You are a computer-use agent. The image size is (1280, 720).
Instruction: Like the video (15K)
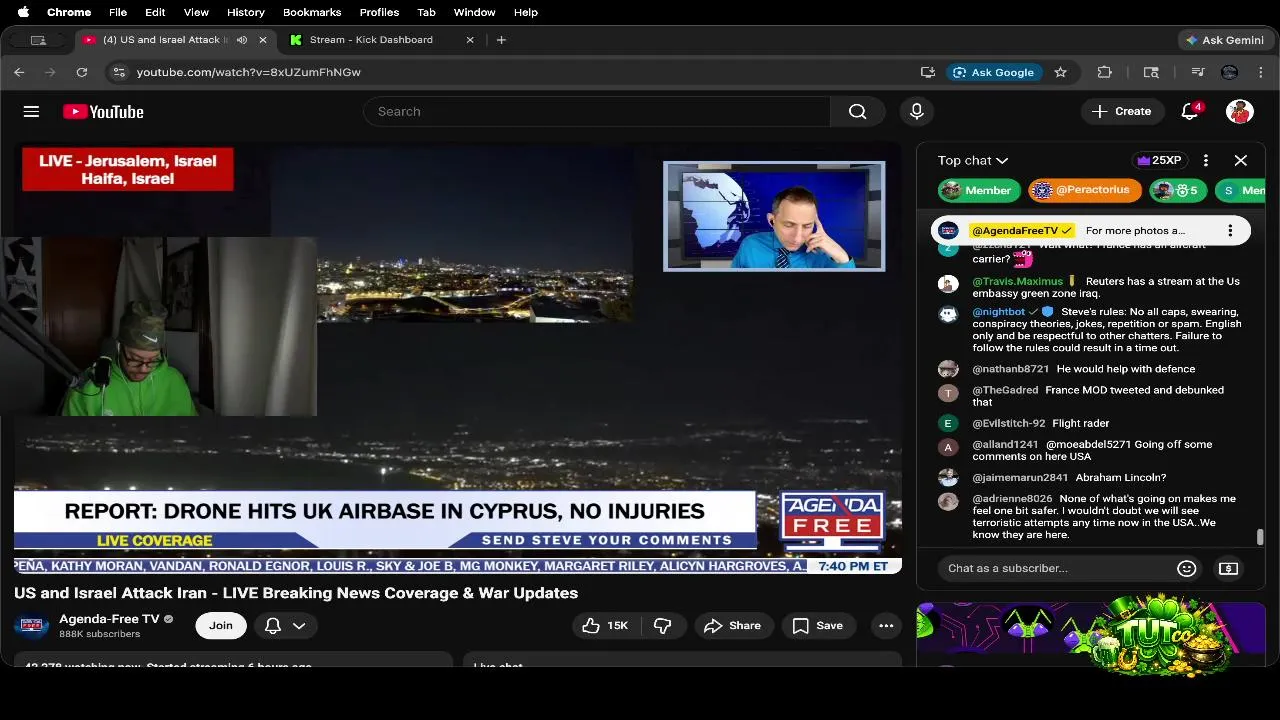pos(605,626)
